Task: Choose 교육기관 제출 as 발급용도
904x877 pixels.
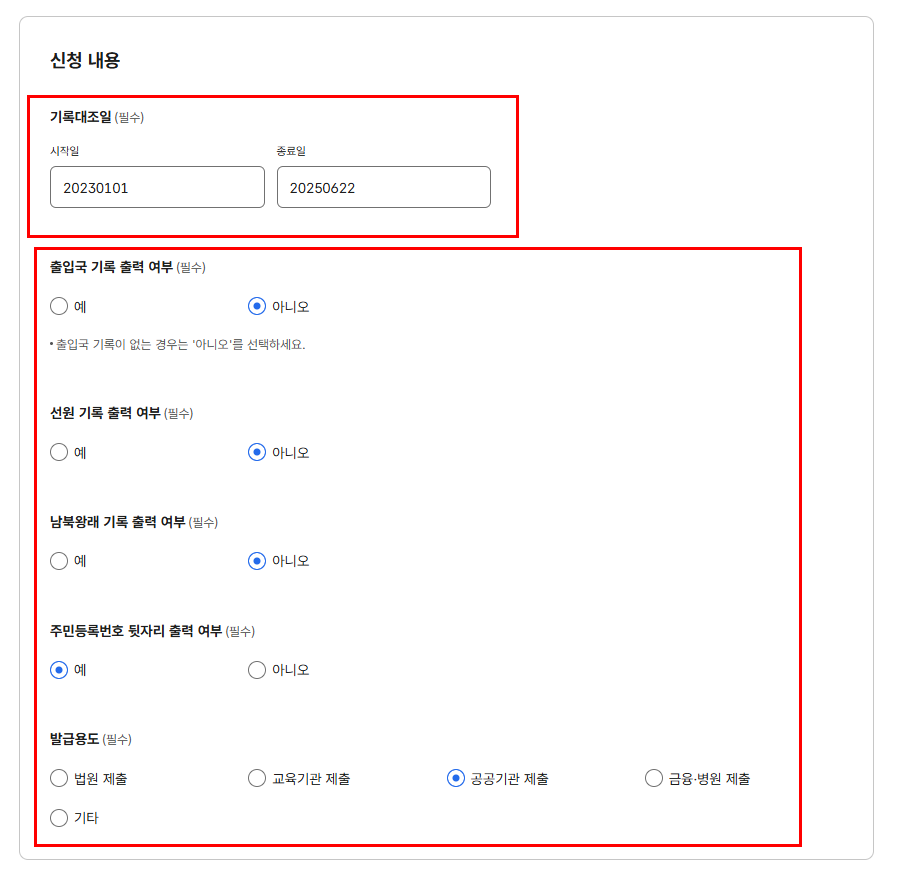Action: tap(257, 778)
